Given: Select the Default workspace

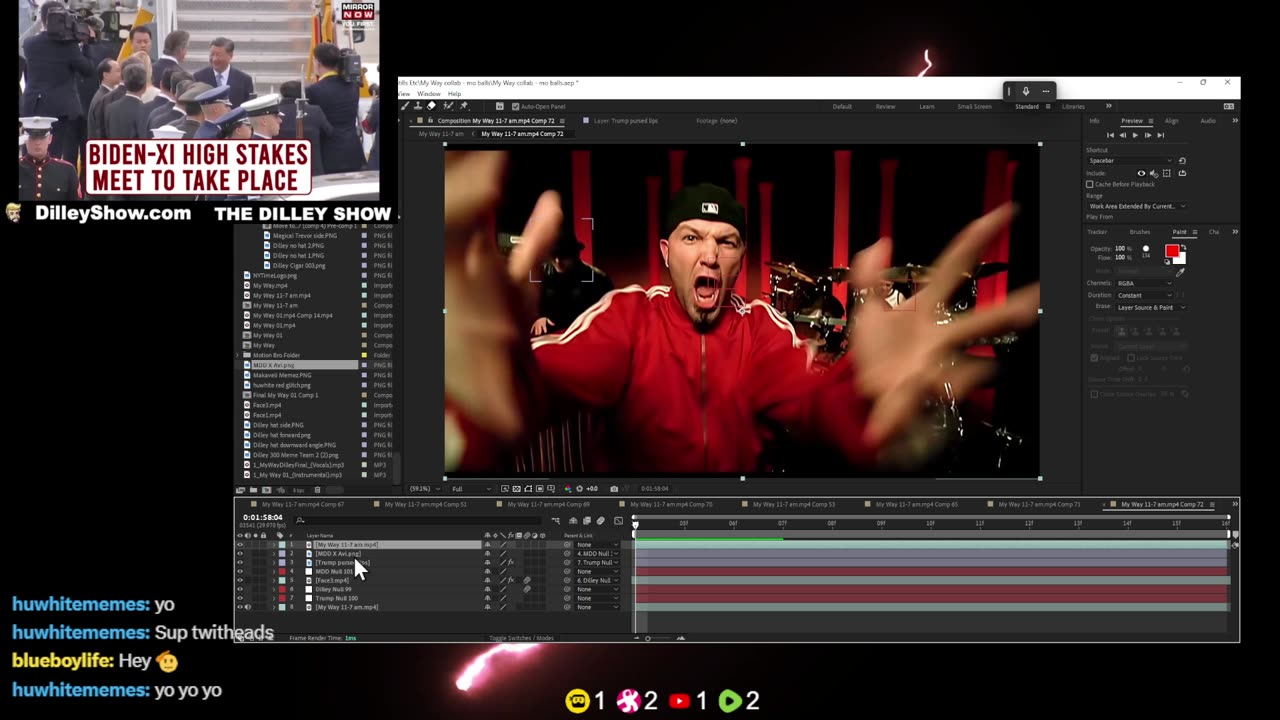Looking at the screenshot, I should pos(842,106).
